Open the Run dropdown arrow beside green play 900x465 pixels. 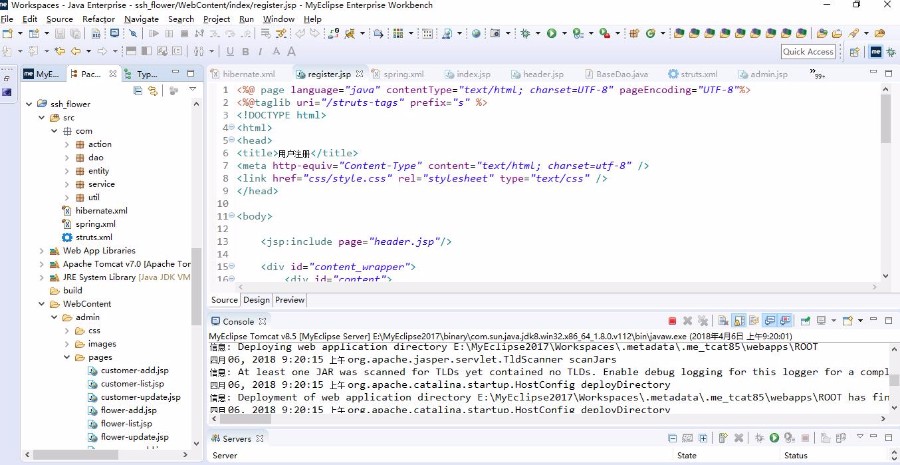(x=564, y=33)
